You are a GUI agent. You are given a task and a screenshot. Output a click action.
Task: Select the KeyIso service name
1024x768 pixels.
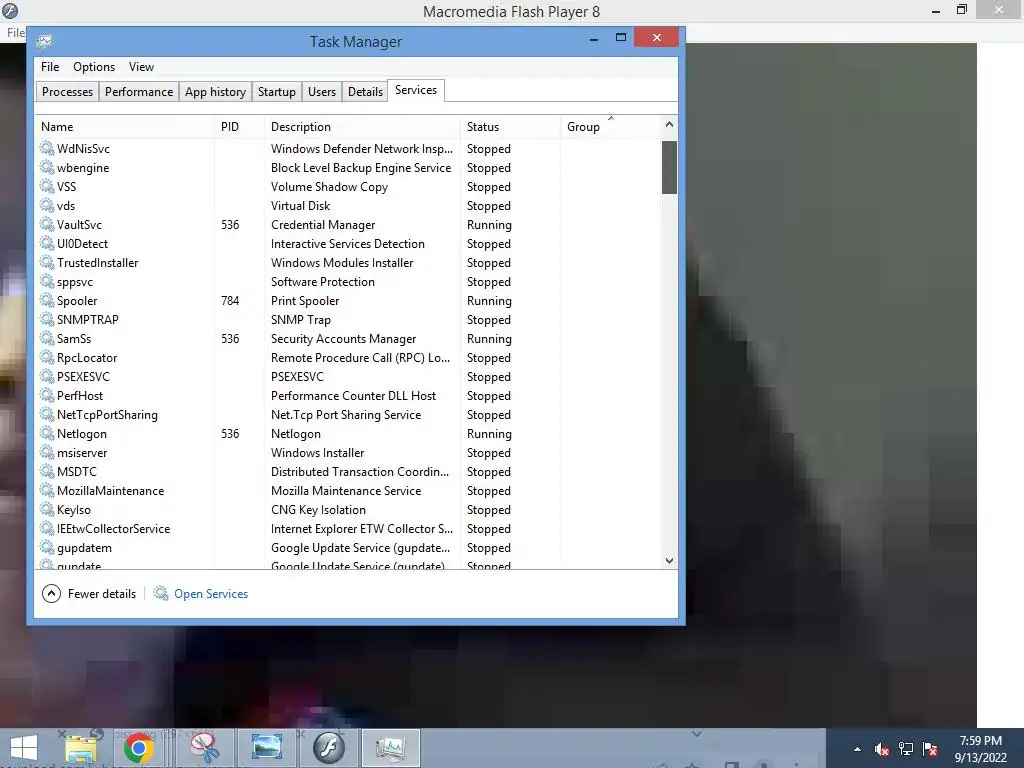(x=74, y=509)
